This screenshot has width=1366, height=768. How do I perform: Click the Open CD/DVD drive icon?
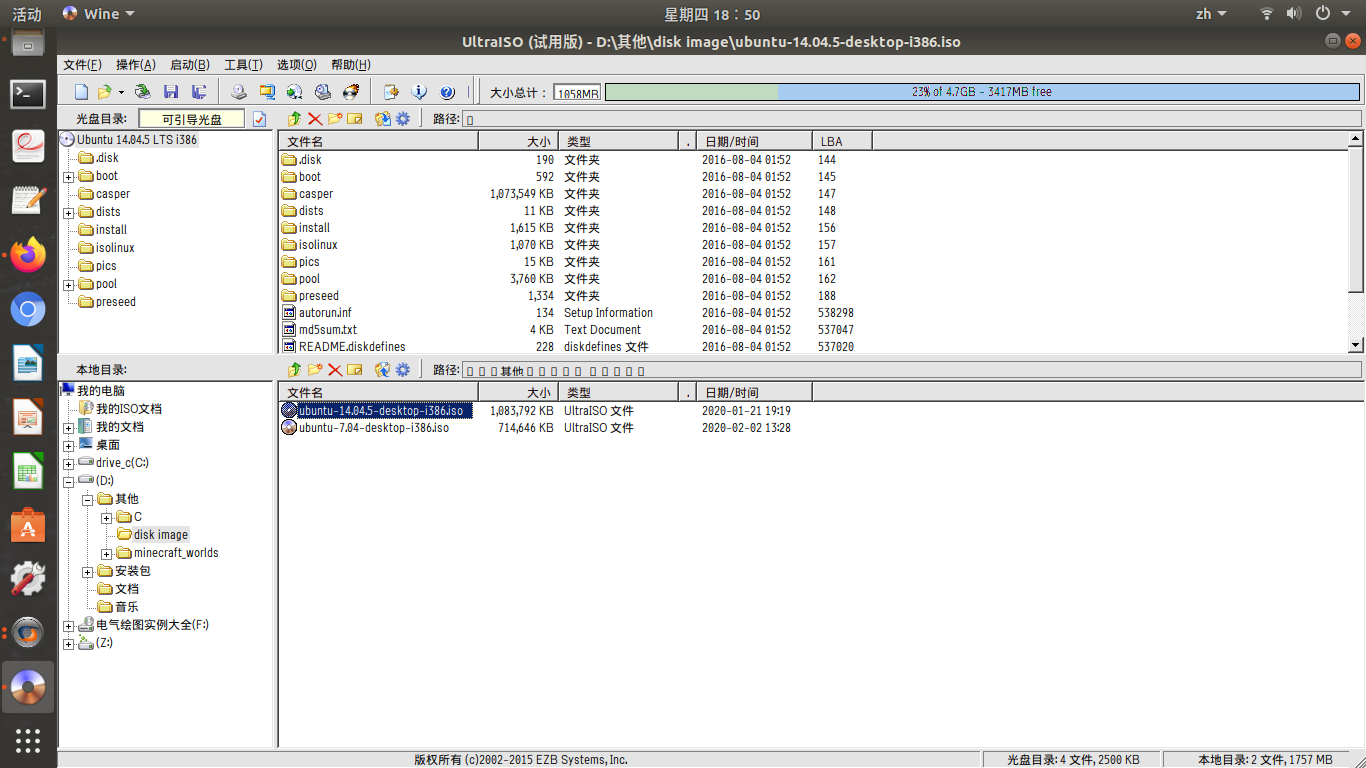143,92
